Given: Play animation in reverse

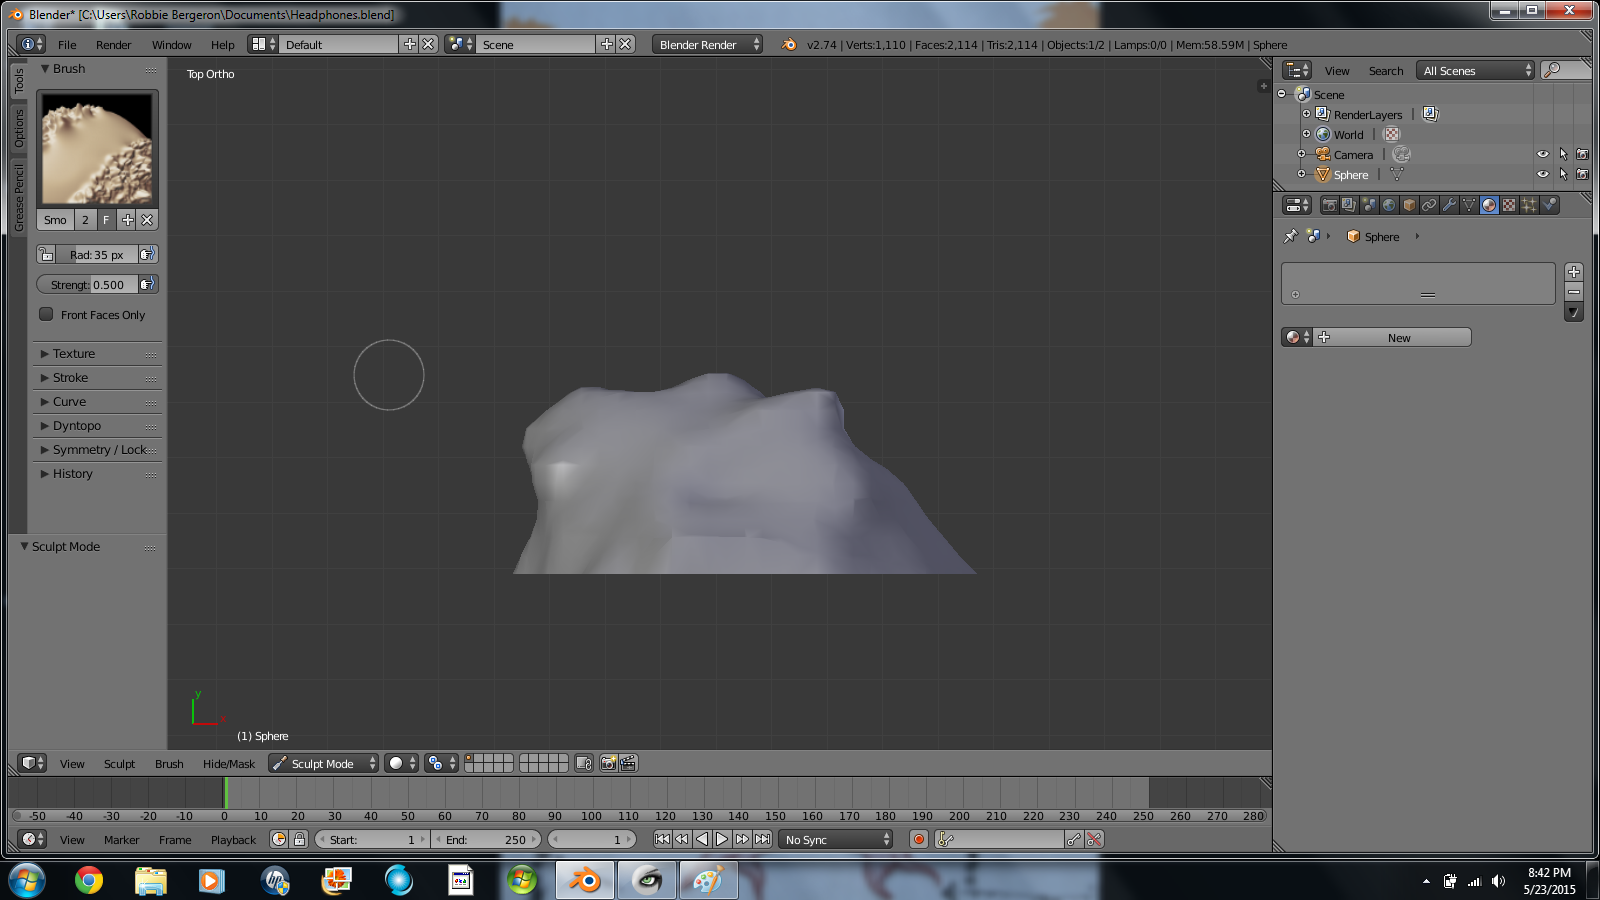Looking at the screenshot, I should click(702, 840).
